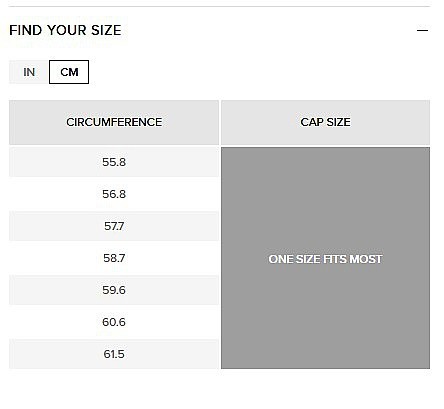Select the 57.7 circumference row
444x409 pixels.
tap(114, 226)
